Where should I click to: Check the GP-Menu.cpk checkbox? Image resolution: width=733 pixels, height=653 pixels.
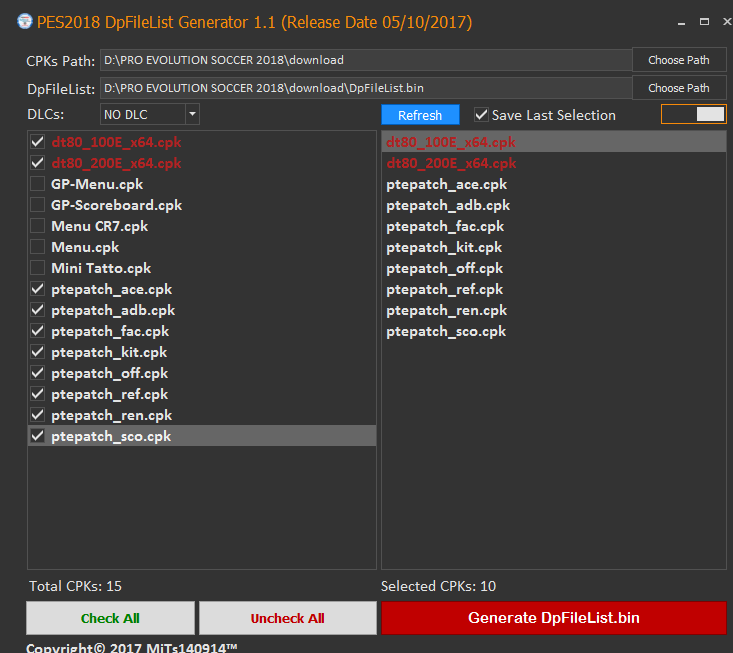[x=37, y=184]
